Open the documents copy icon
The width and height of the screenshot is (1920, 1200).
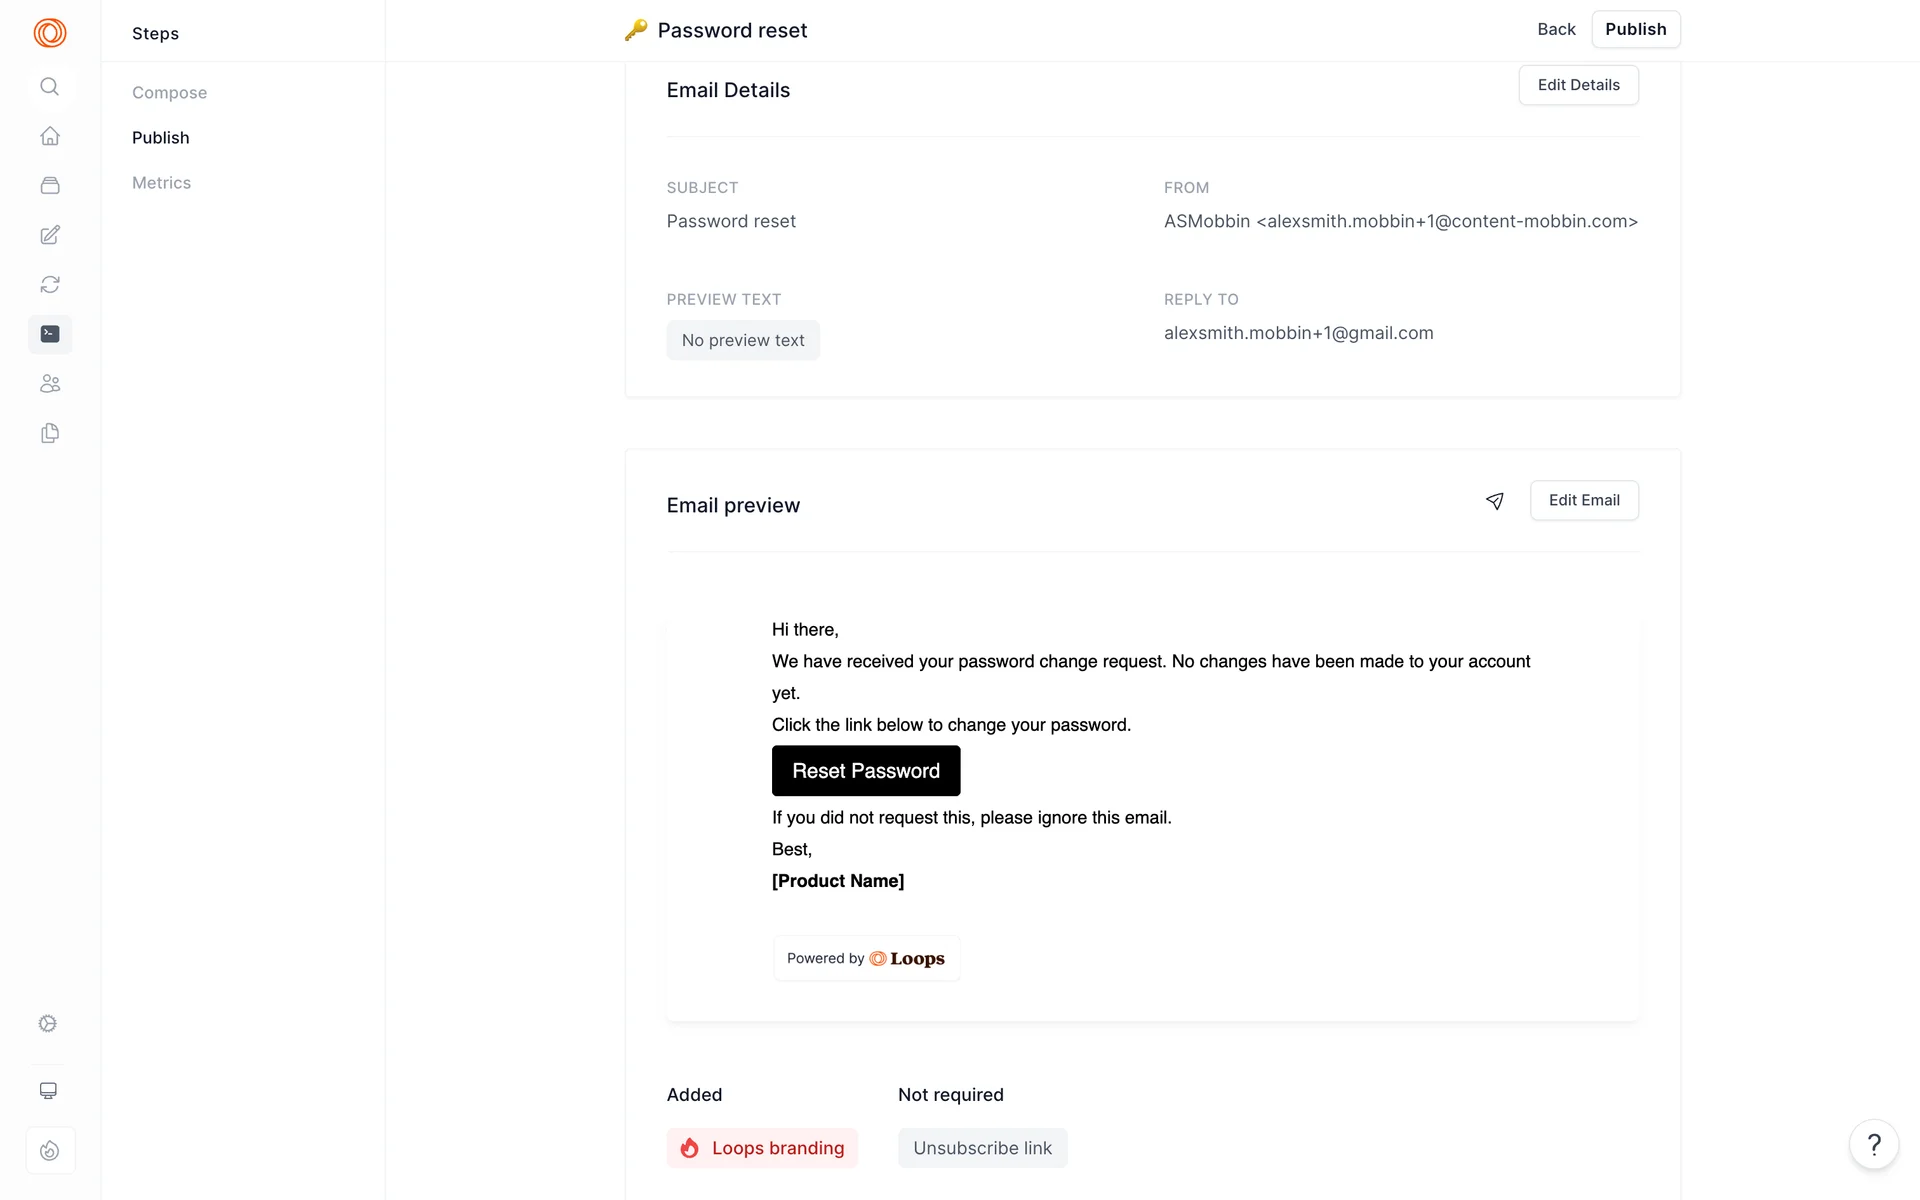[x=50, y=433]
